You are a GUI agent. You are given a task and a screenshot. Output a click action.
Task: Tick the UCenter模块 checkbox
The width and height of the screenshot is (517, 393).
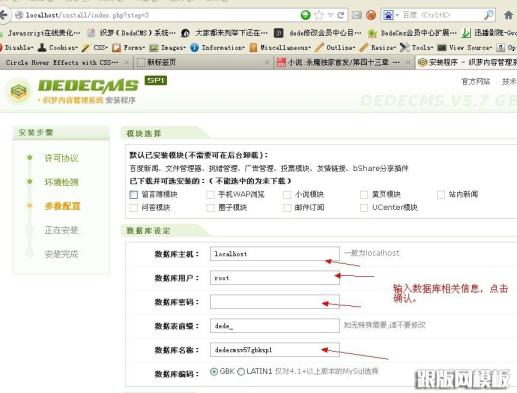tap(364, 208)
